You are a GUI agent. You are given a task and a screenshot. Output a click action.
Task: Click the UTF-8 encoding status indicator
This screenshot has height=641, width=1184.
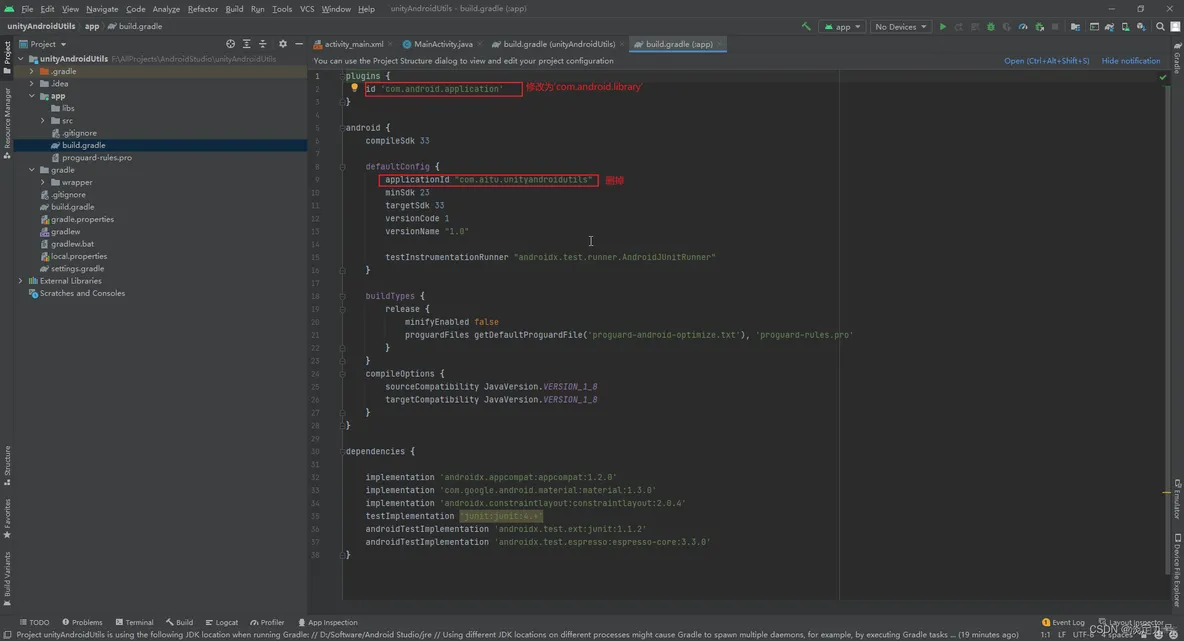coord(1084,634)
